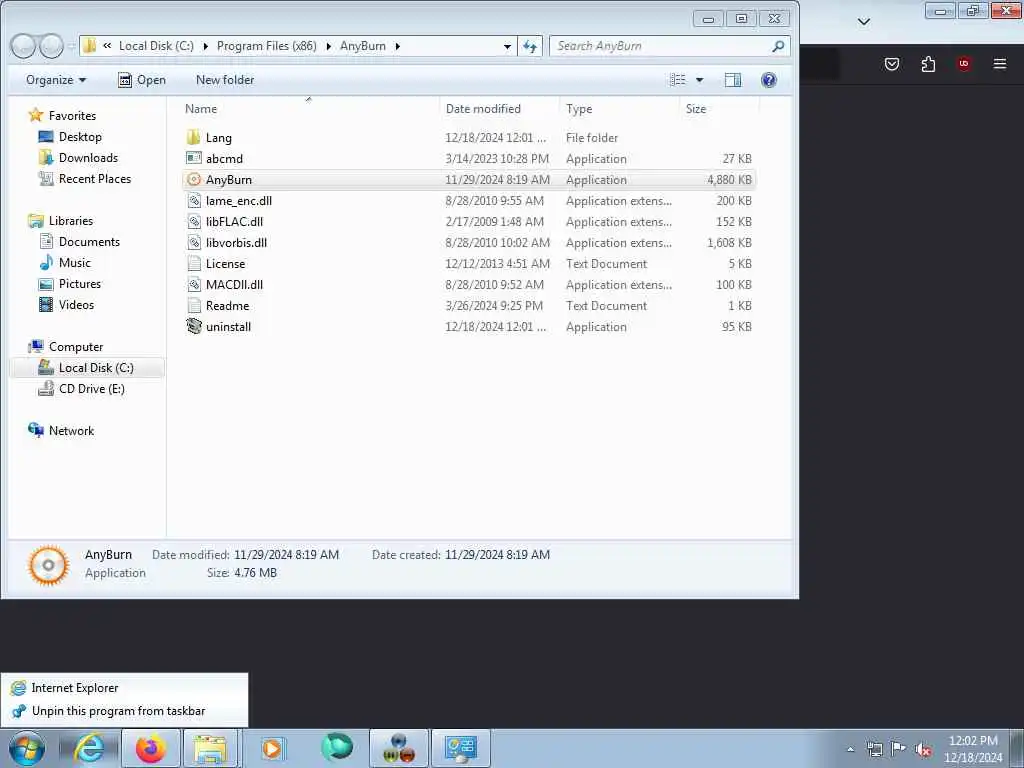Click the search magnifier icon
This screenshot has height=768, width=1024.
778,46
